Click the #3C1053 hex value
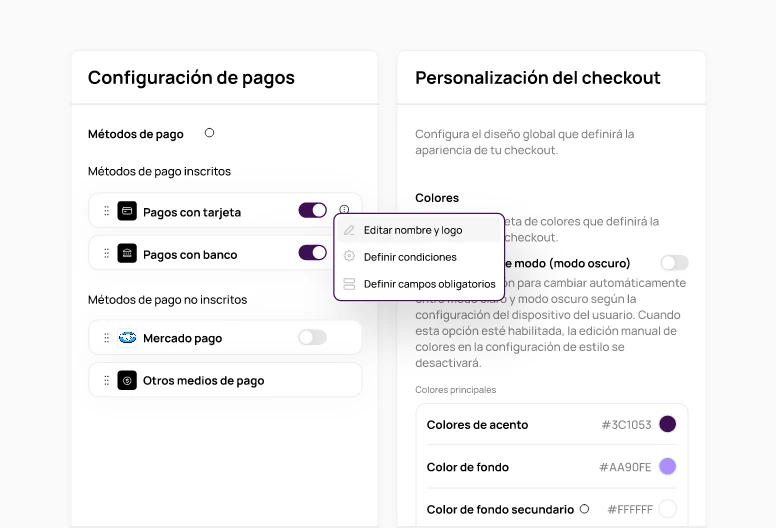The height and width of the screenshot is (528, 776). (x=626, y=425)
